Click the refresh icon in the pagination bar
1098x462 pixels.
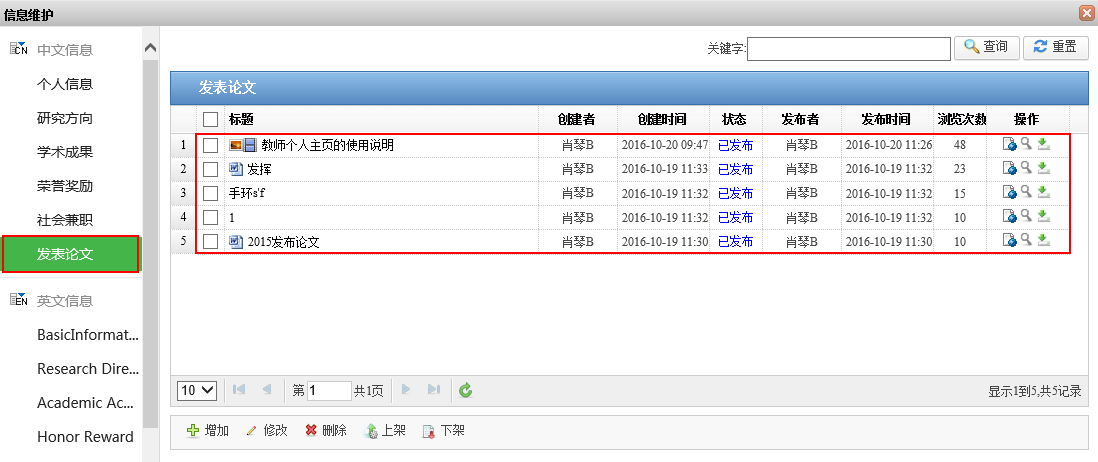(465, 390)
